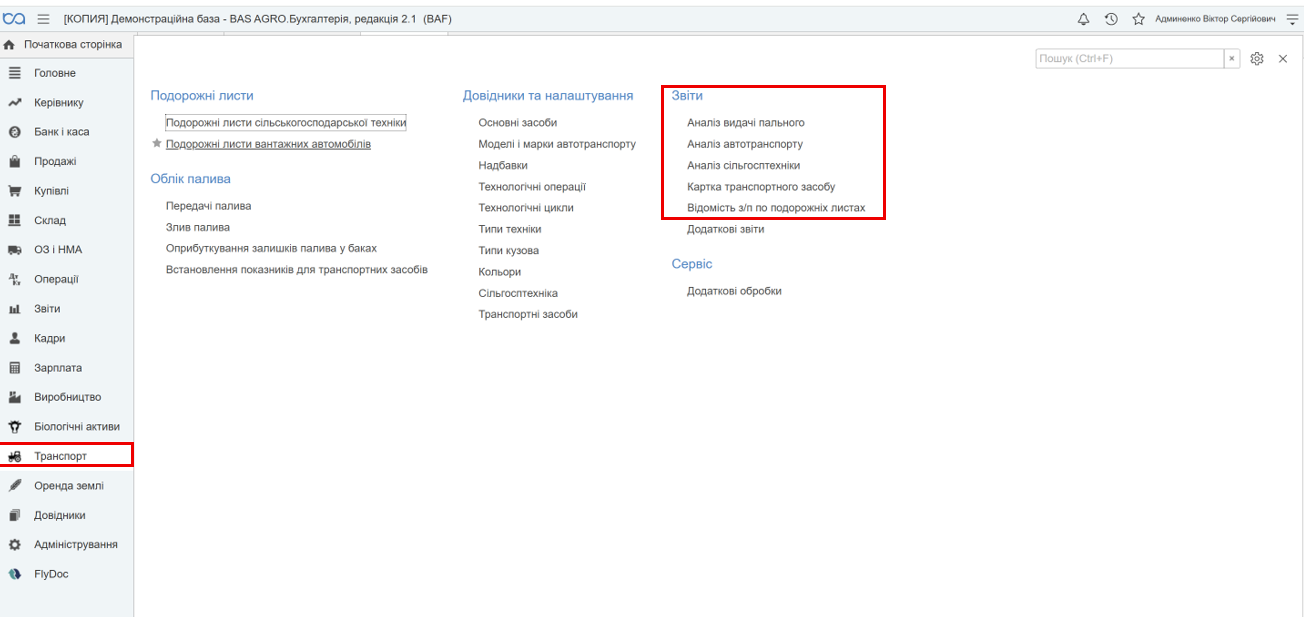Viewport: 1304px width, 617px height.
Task: Click the home icon of Початкова сторінка
Action: click(x=10, y=45)
